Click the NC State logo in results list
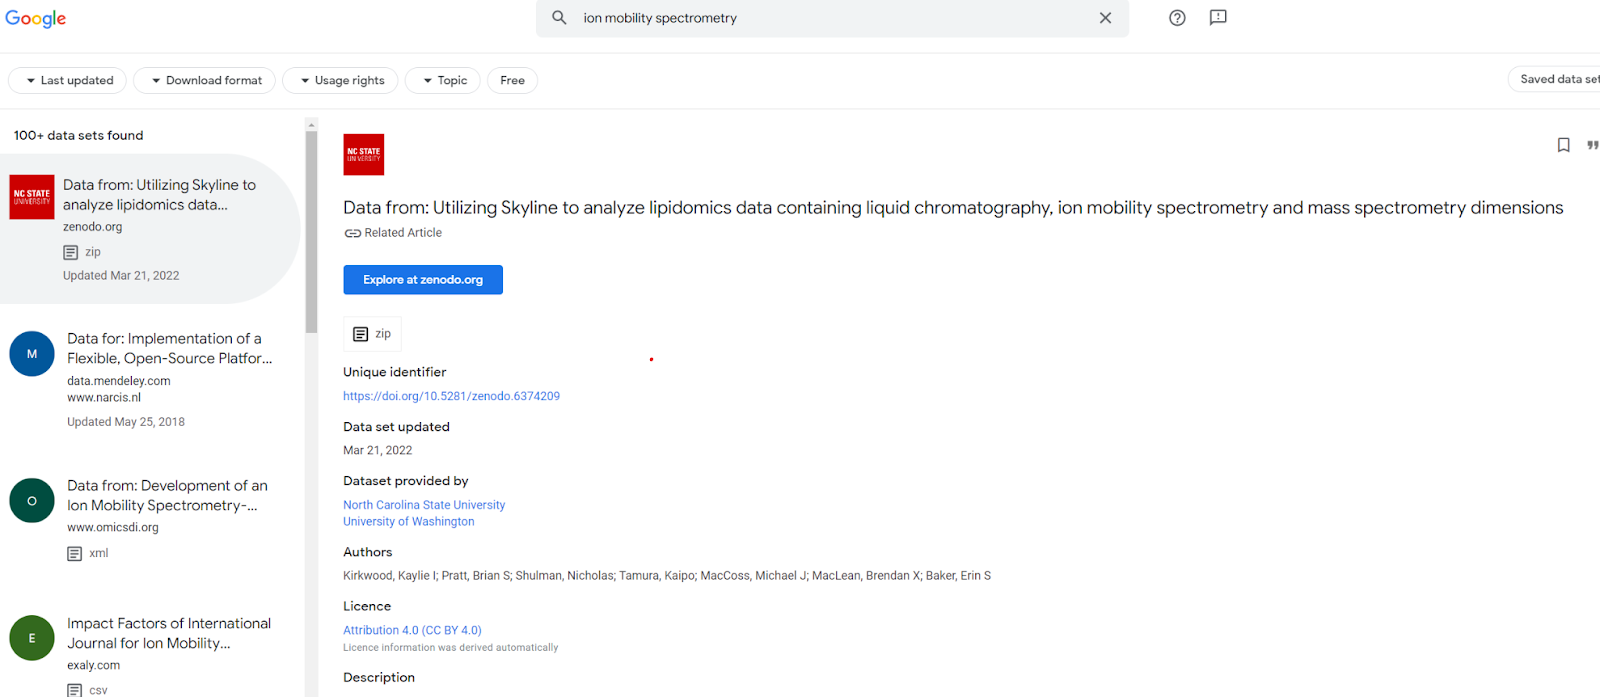1600x697 pixels. pyautogui.click(x=32, y=197)
